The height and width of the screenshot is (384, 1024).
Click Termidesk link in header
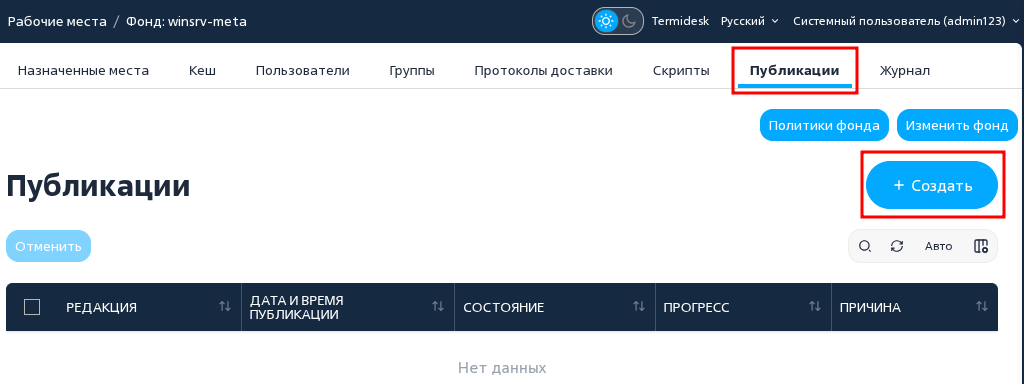click(x=680, y=22)
